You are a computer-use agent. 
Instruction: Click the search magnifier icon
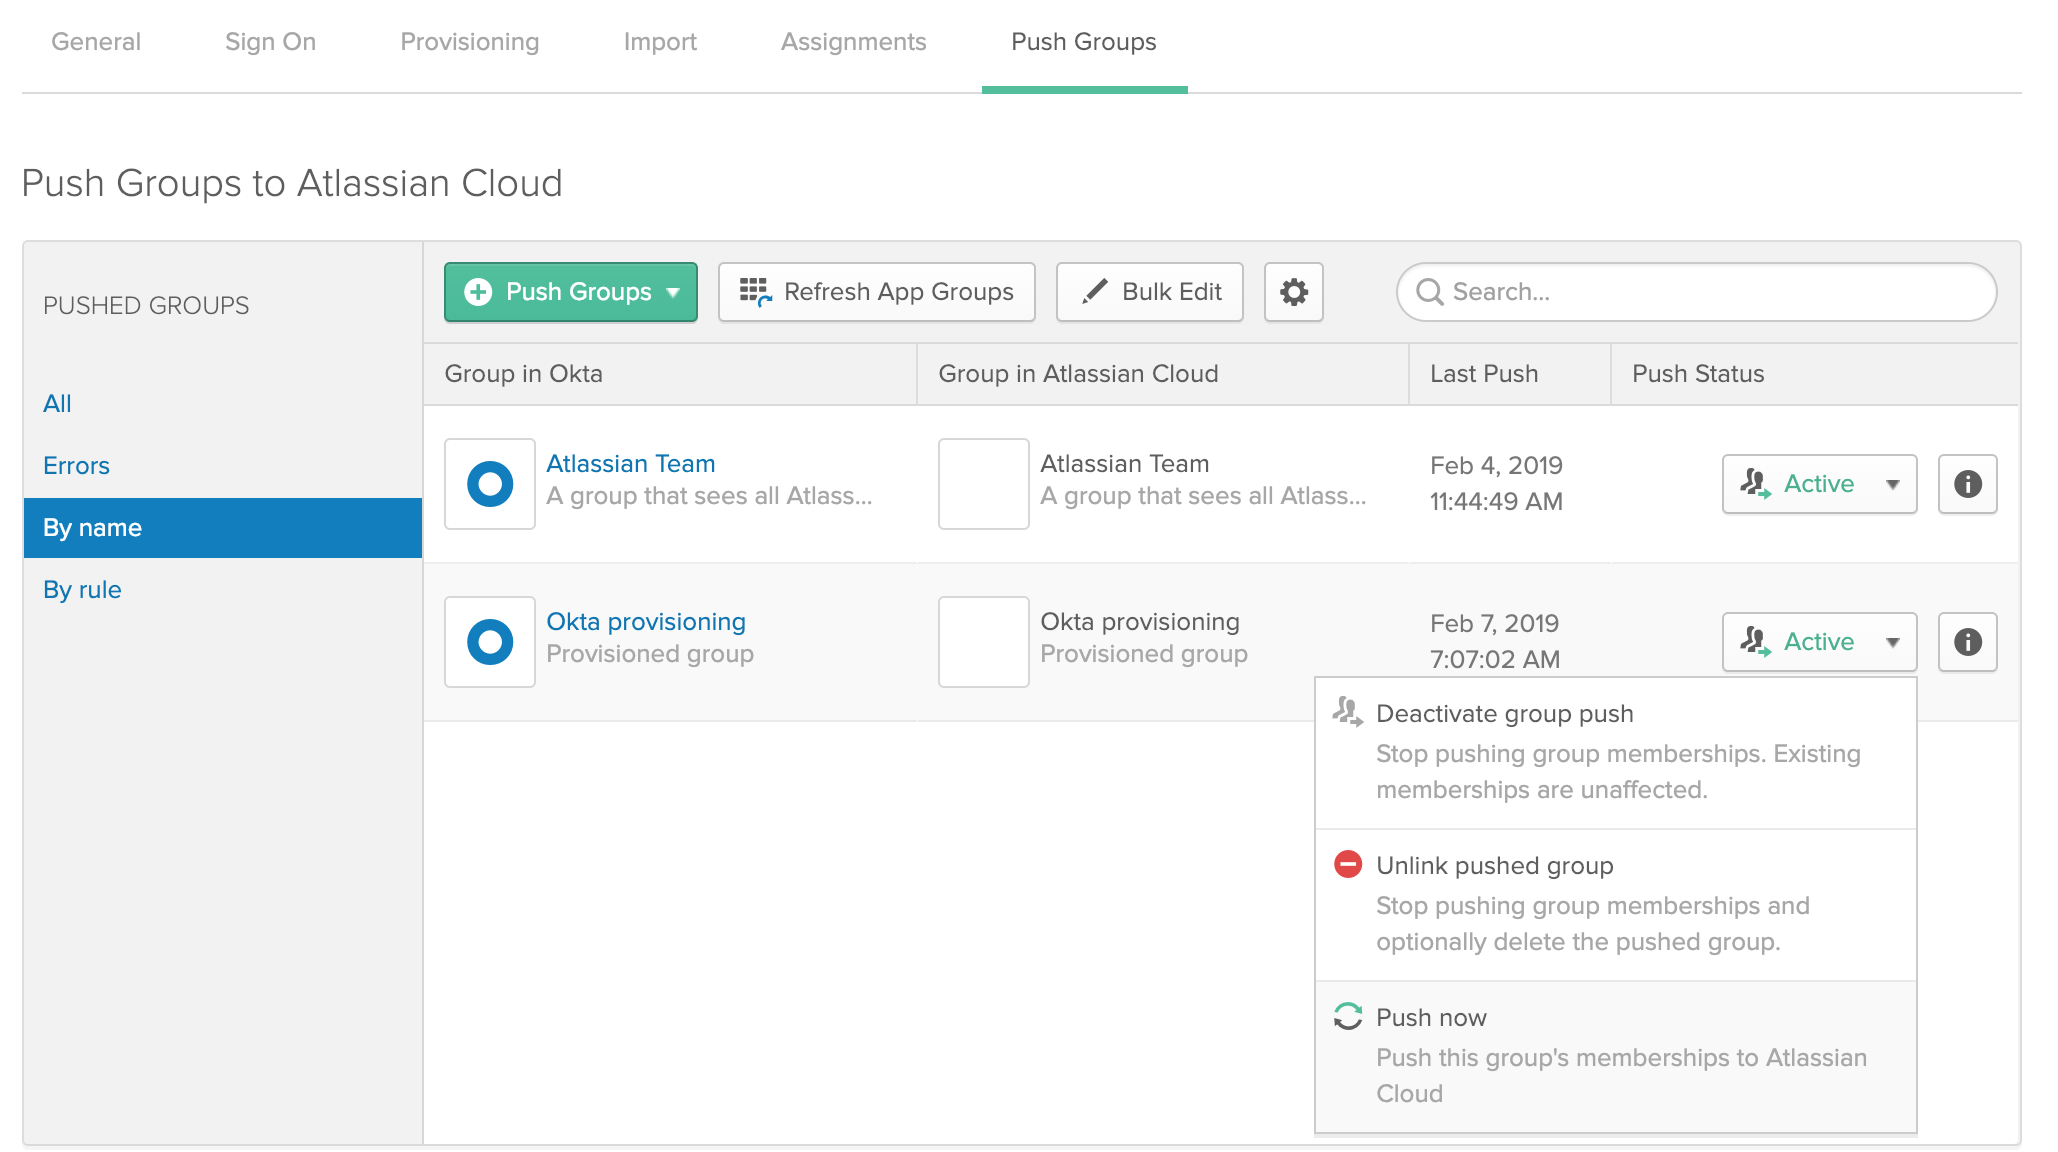(x=1430, y=292)
